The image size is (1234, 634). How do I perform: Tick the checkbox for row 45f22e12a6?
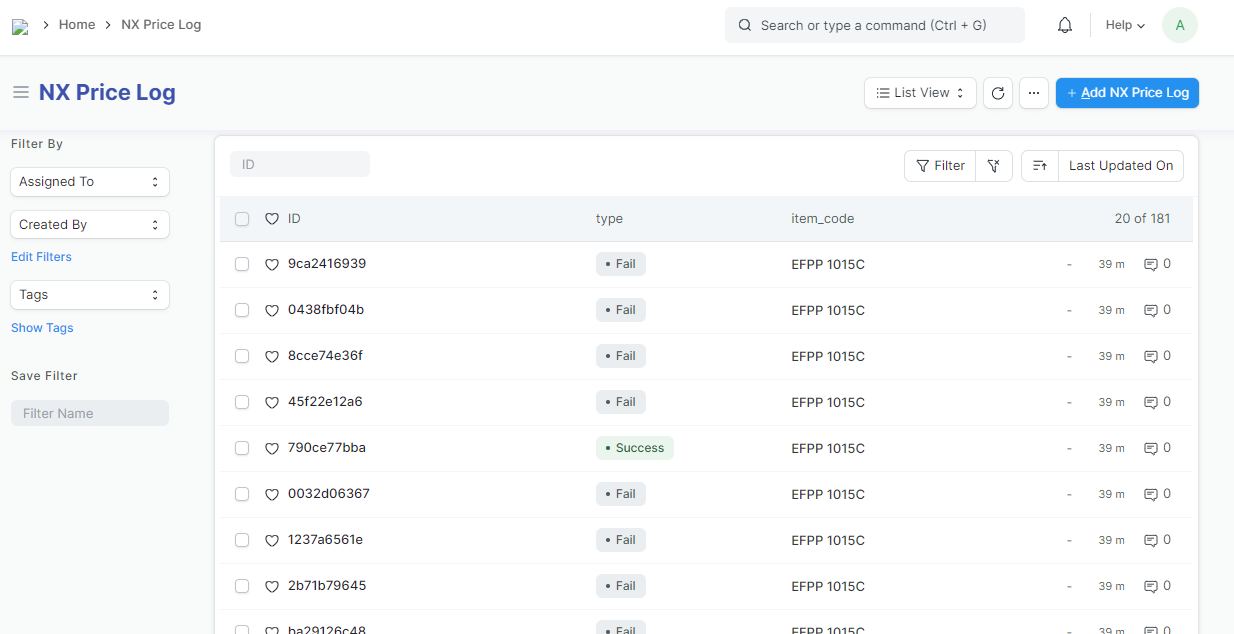[x=242, y=402]
